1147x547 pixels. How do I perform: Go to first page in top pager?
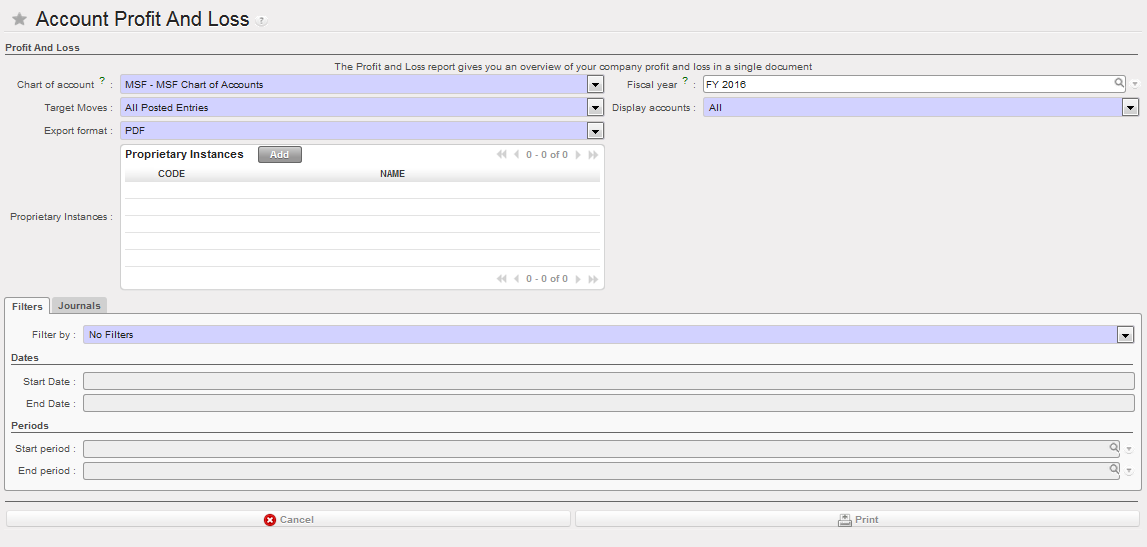pos(502,154)
